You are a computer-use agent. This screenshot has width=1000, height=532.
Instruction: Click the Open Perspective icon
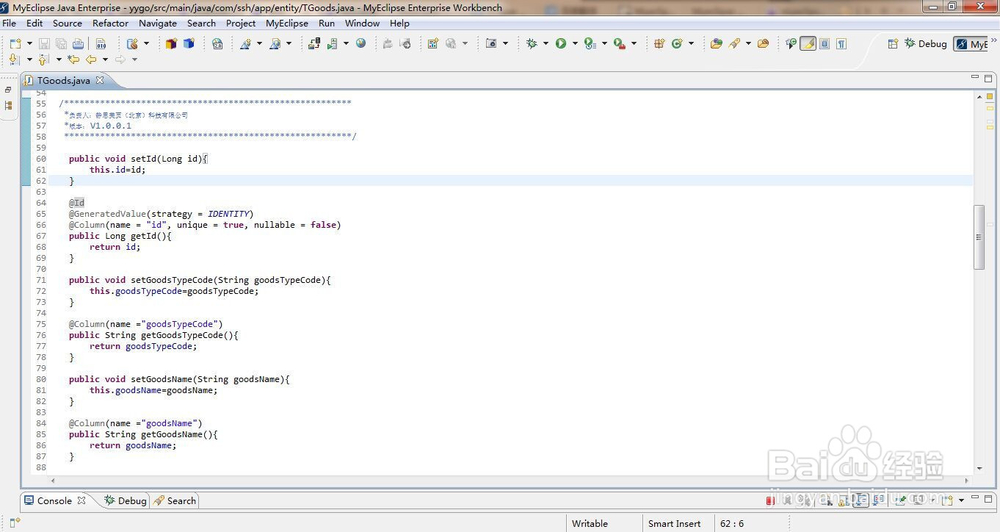point(893,43)
